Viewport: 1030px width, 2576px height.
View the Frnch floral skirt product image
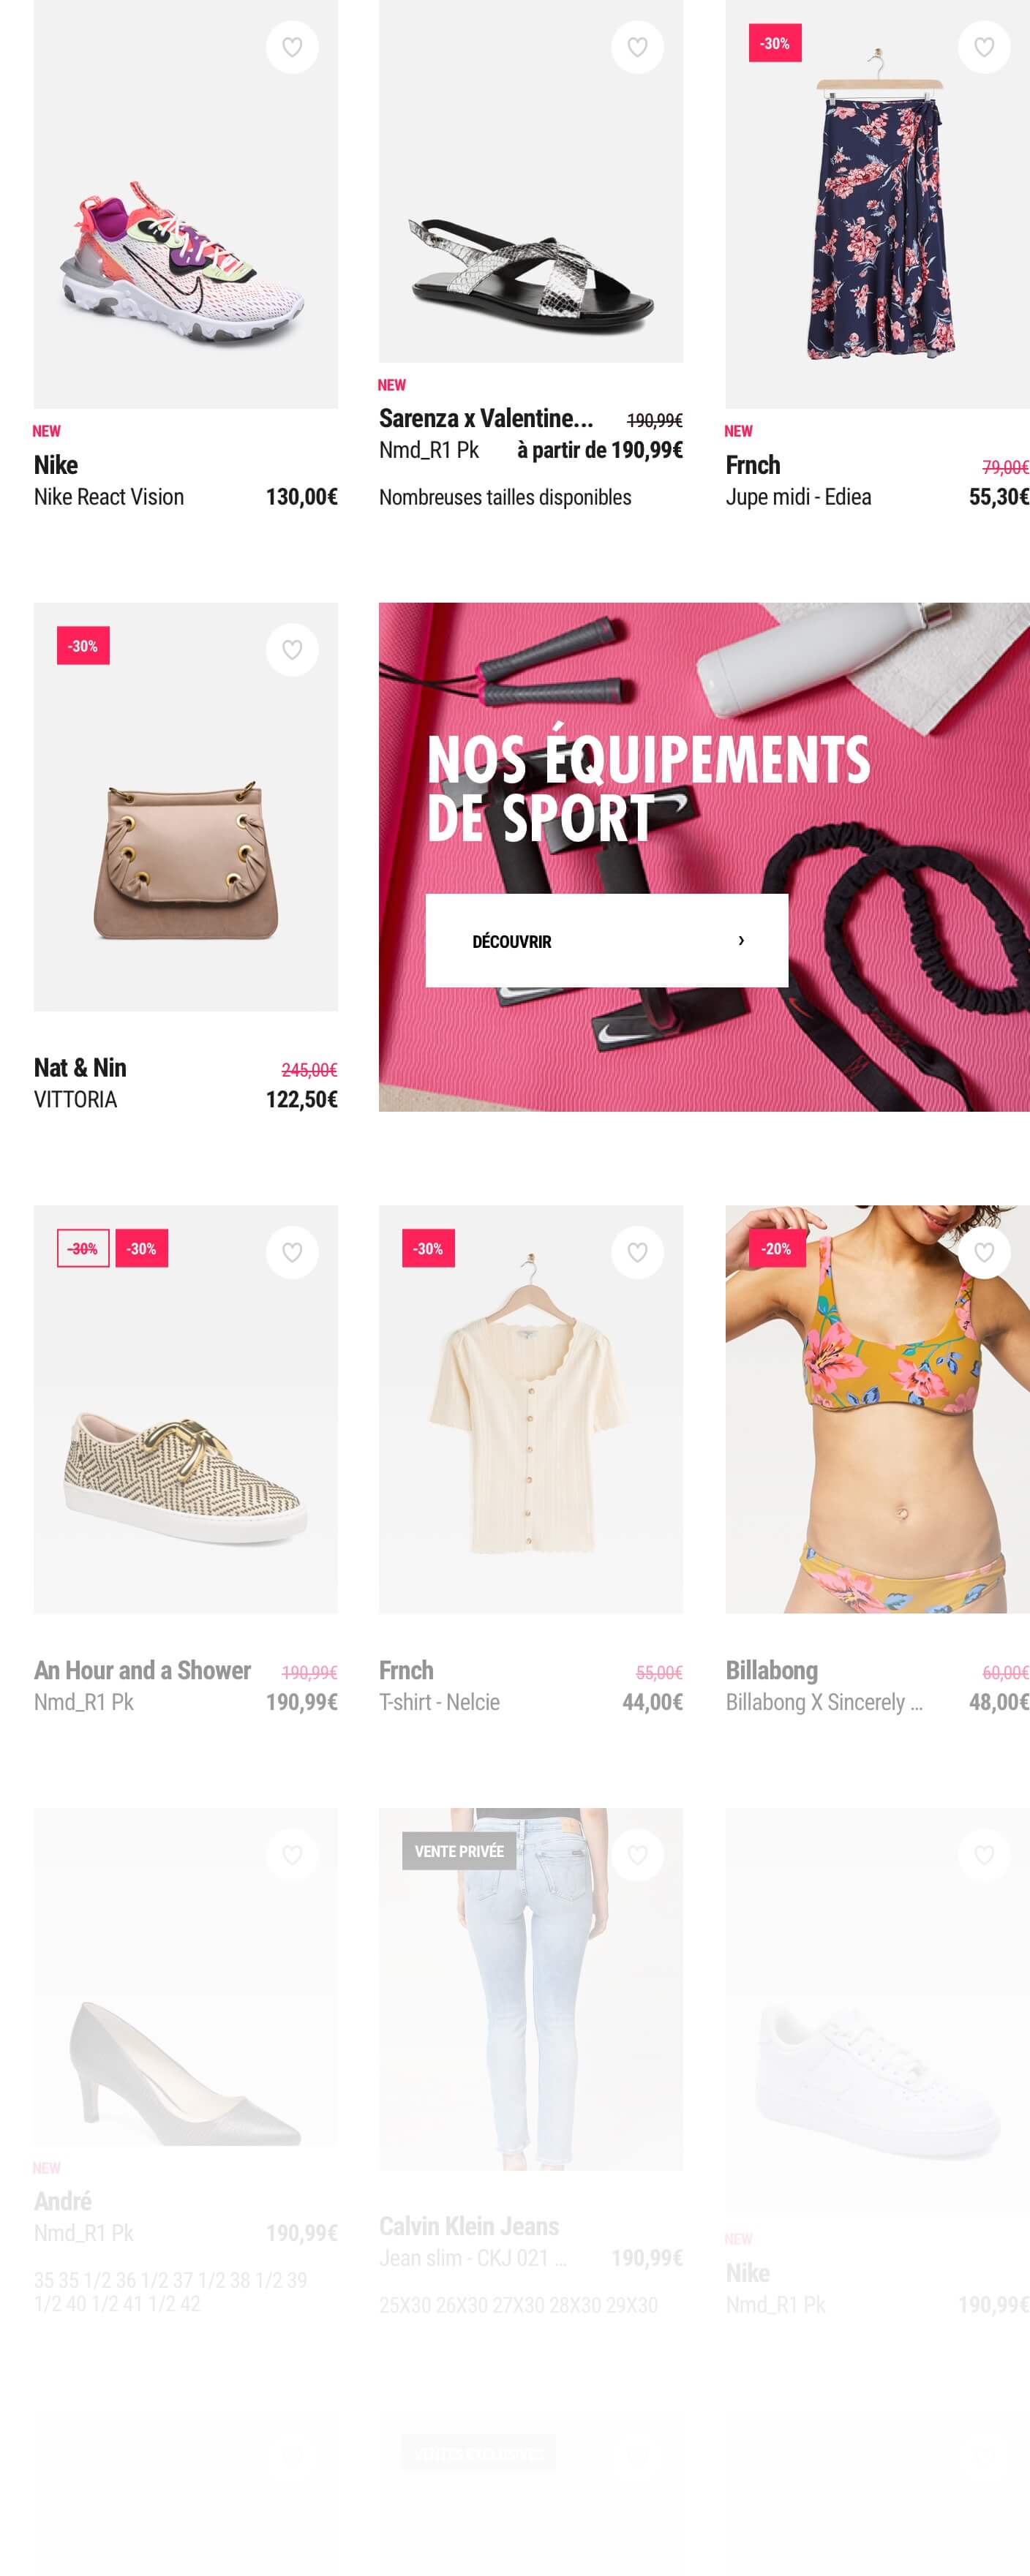pos(877,204)
